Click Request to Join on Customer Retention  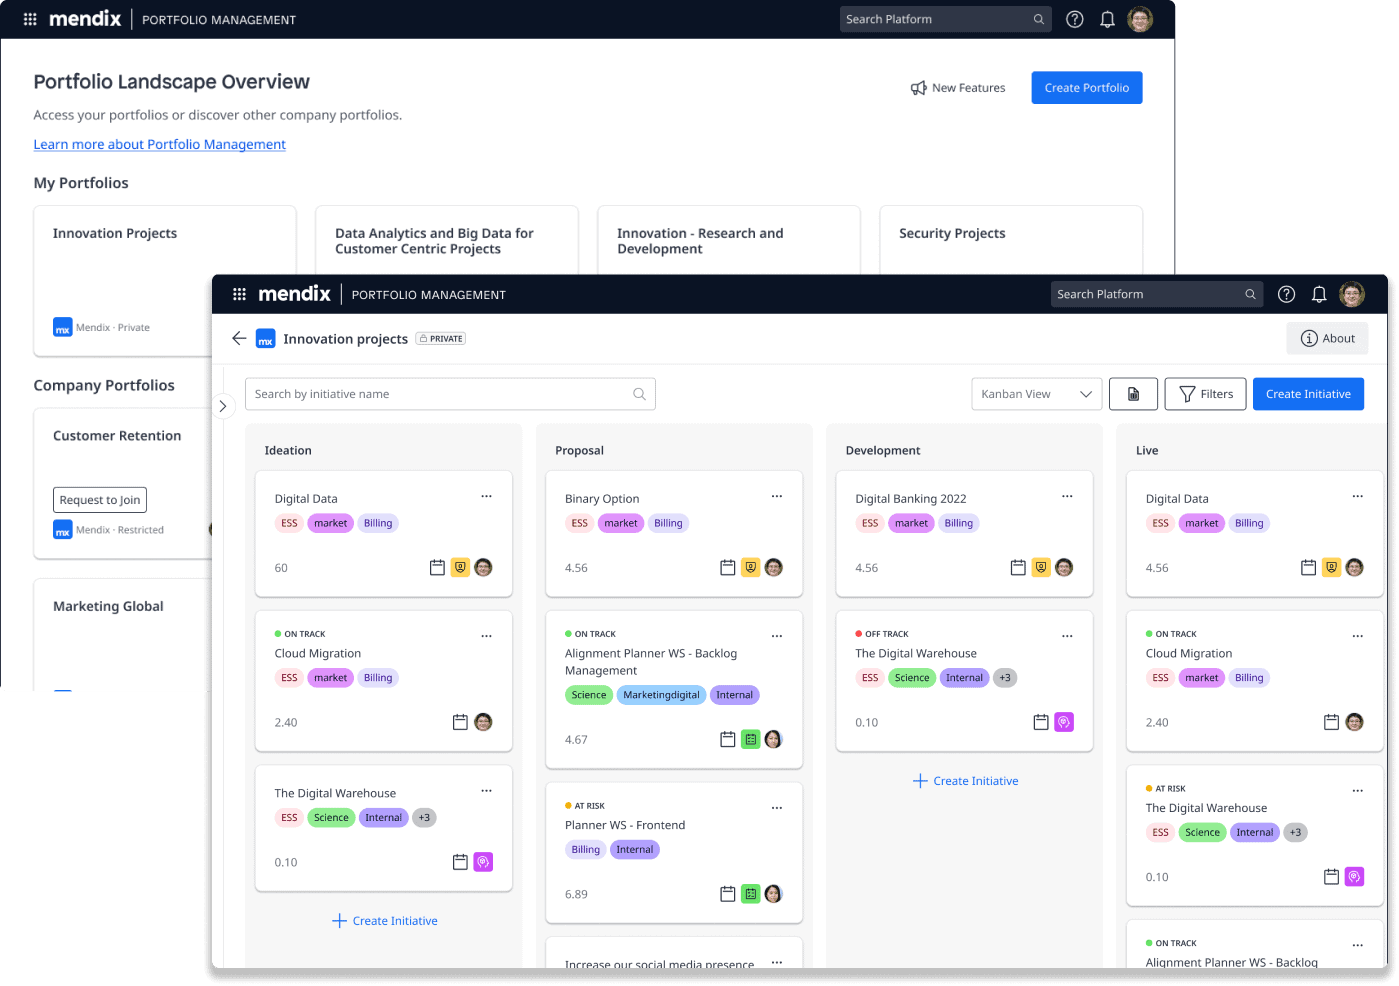100,500
